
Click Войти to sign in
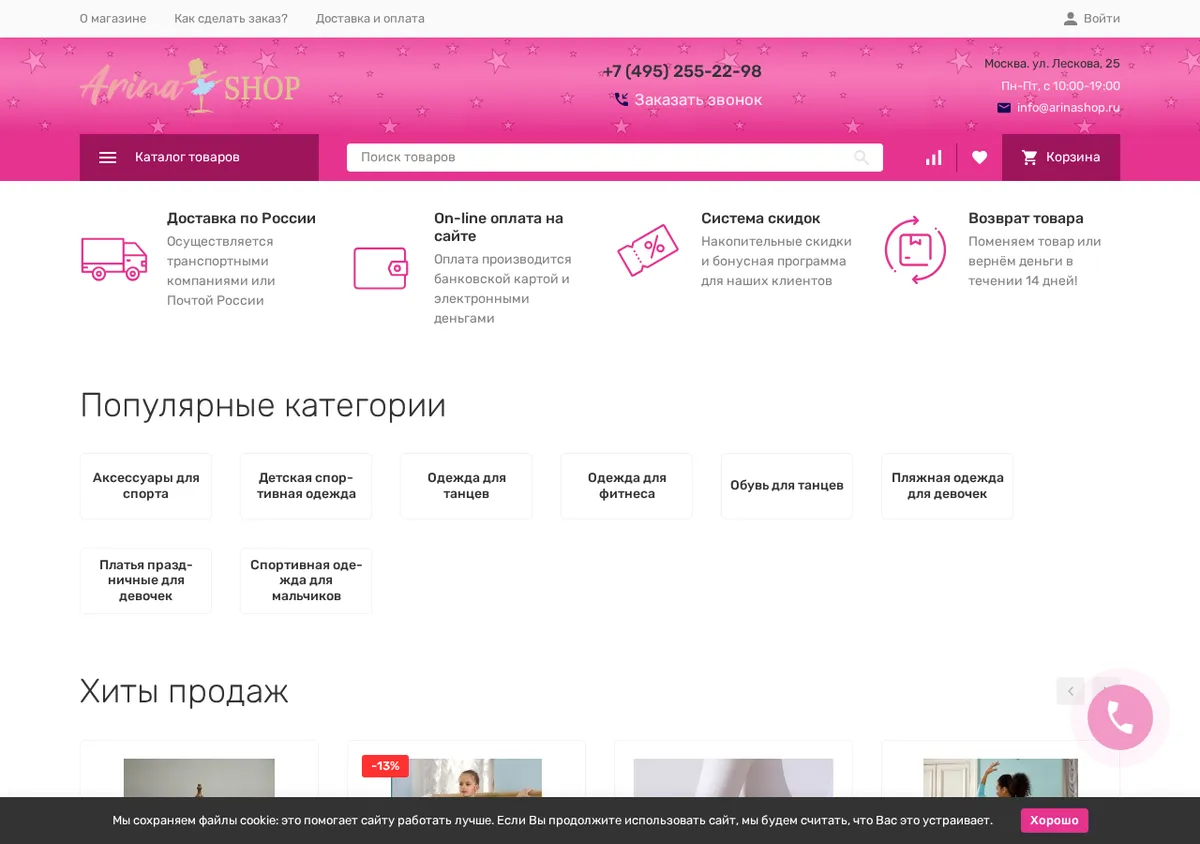[1091, 18]
